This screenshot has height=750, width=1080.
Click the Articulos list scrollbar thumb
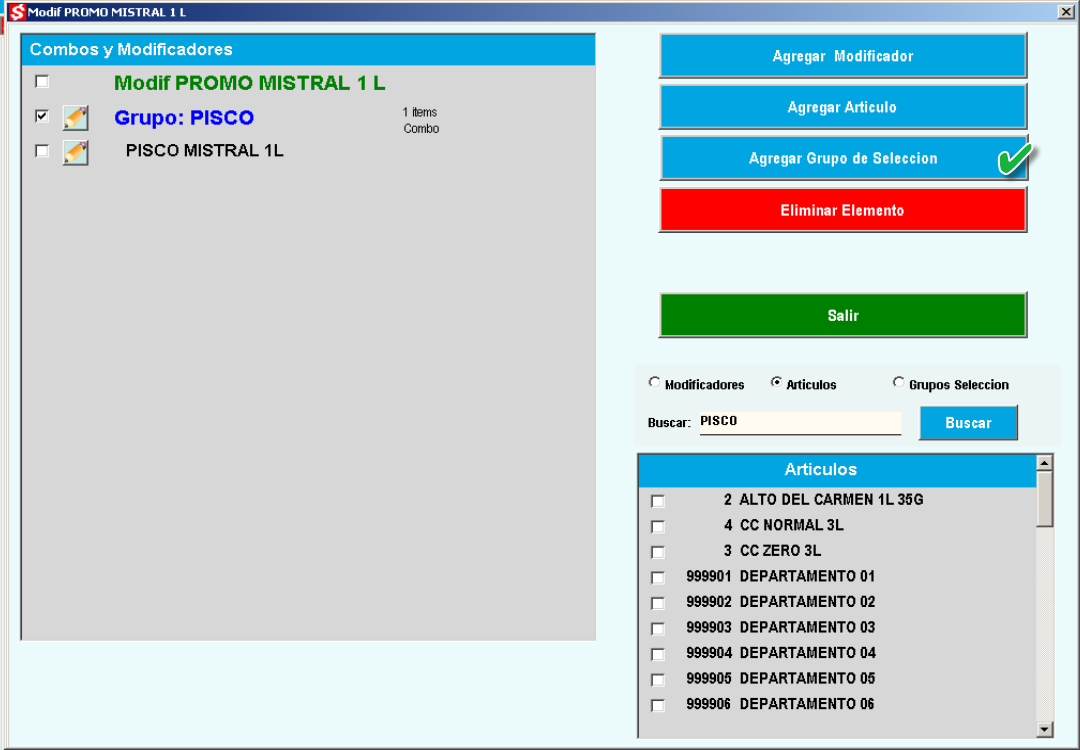pos(1045,499)
